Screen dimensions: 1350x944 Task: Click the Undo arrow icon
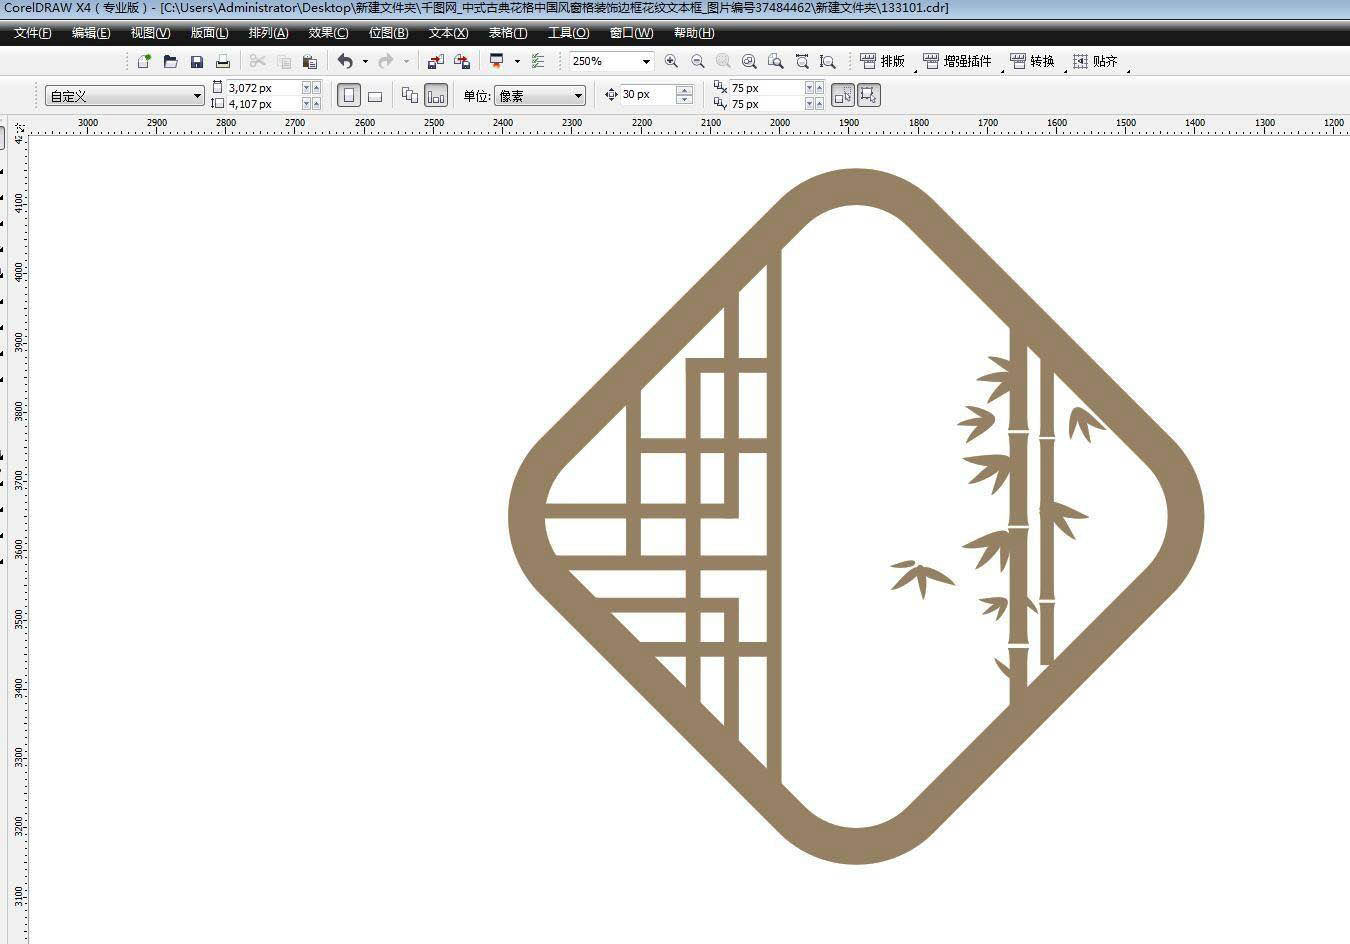pyautogui.click(x=345, y=61)
